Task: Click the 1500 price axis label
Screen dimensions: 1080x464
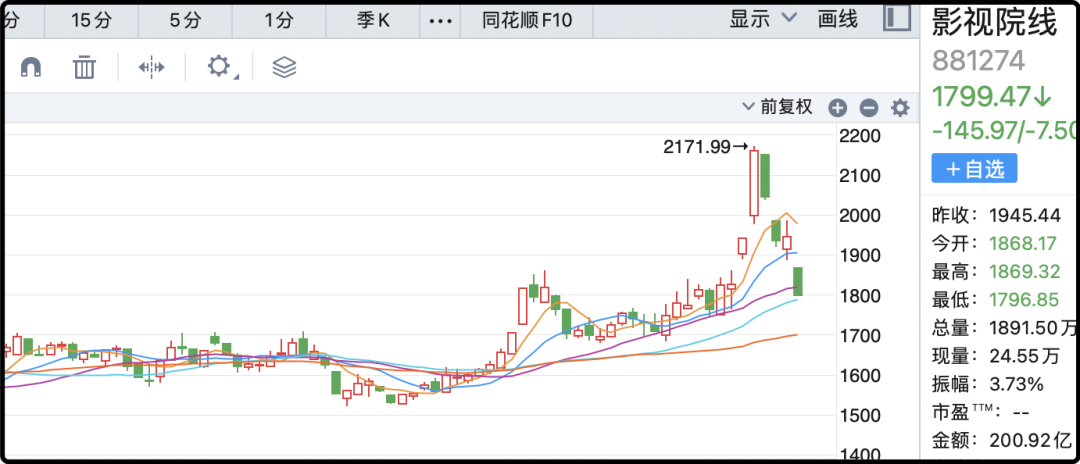Action: pos(860,415)
